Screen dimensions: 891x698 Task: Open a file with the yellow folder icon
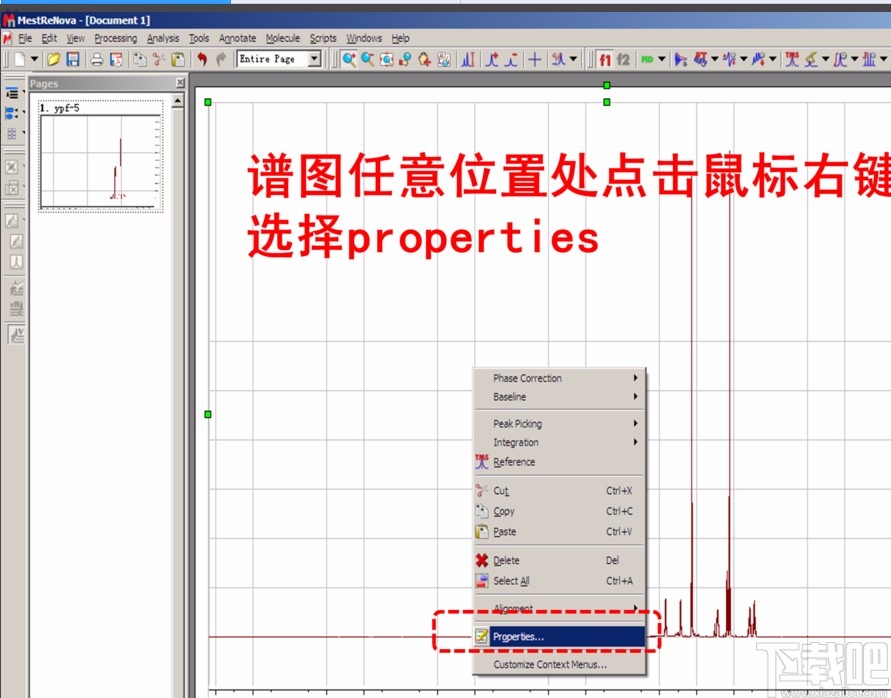tap(53, 59)
